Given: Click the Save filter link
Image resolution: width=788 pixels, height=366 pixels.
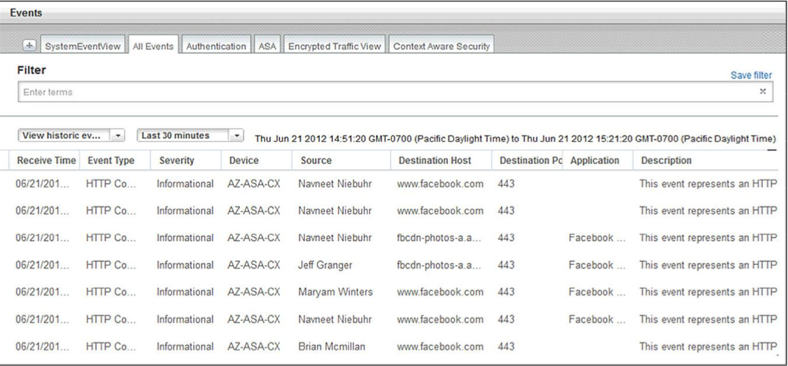Looking at the screenshot, I should [x=751, y=75].
